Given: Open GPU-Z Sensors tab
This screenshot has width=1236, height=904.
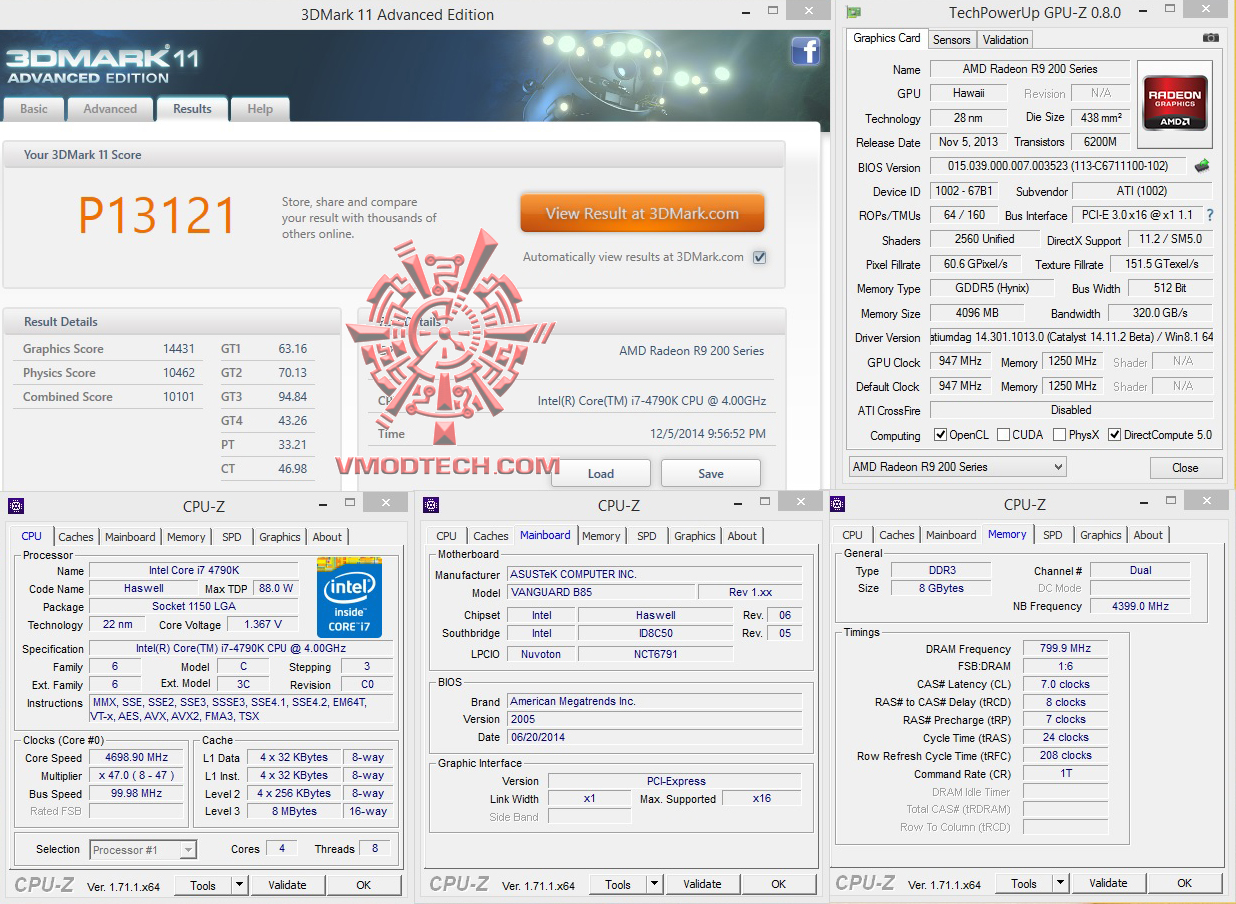Looking at the screenshot, I should point(951,40).
